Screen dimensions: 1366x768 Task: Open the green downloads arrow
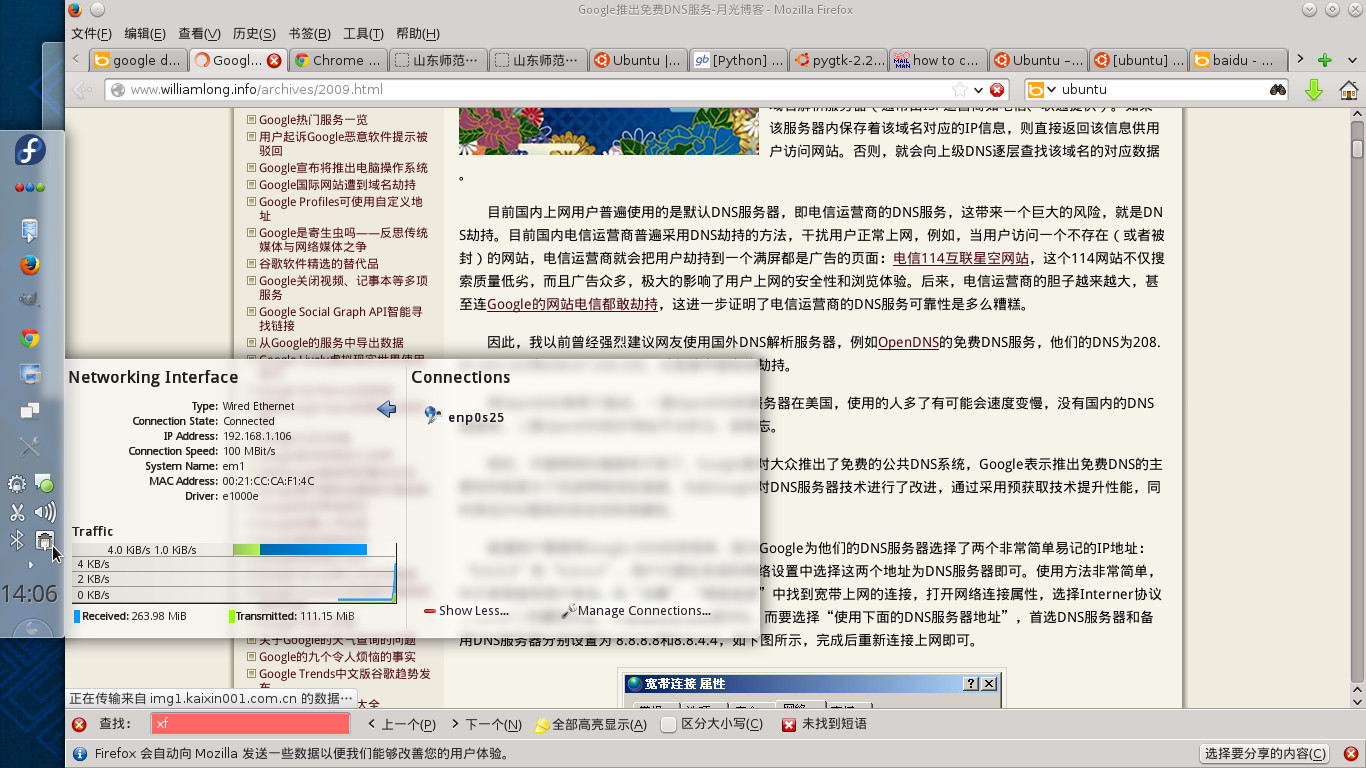click(1314, 90)
